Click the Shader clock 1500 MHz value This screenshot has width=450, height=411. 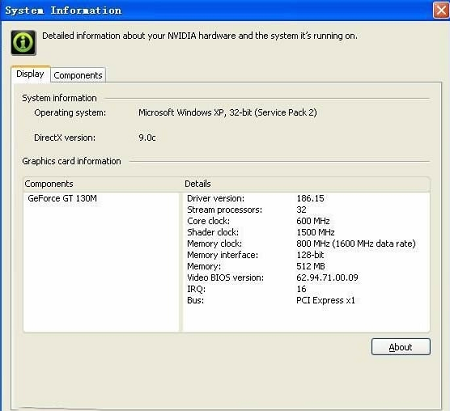[x=315, y=232]
